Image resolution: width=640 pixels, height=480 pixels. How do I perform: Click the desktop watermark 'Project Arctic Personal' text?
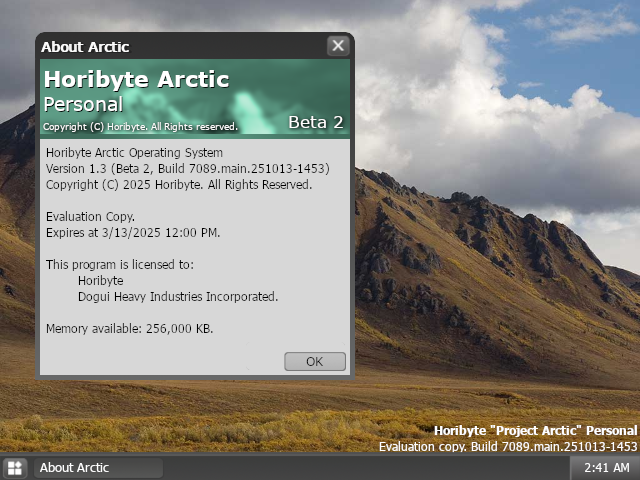pos(535,431)
